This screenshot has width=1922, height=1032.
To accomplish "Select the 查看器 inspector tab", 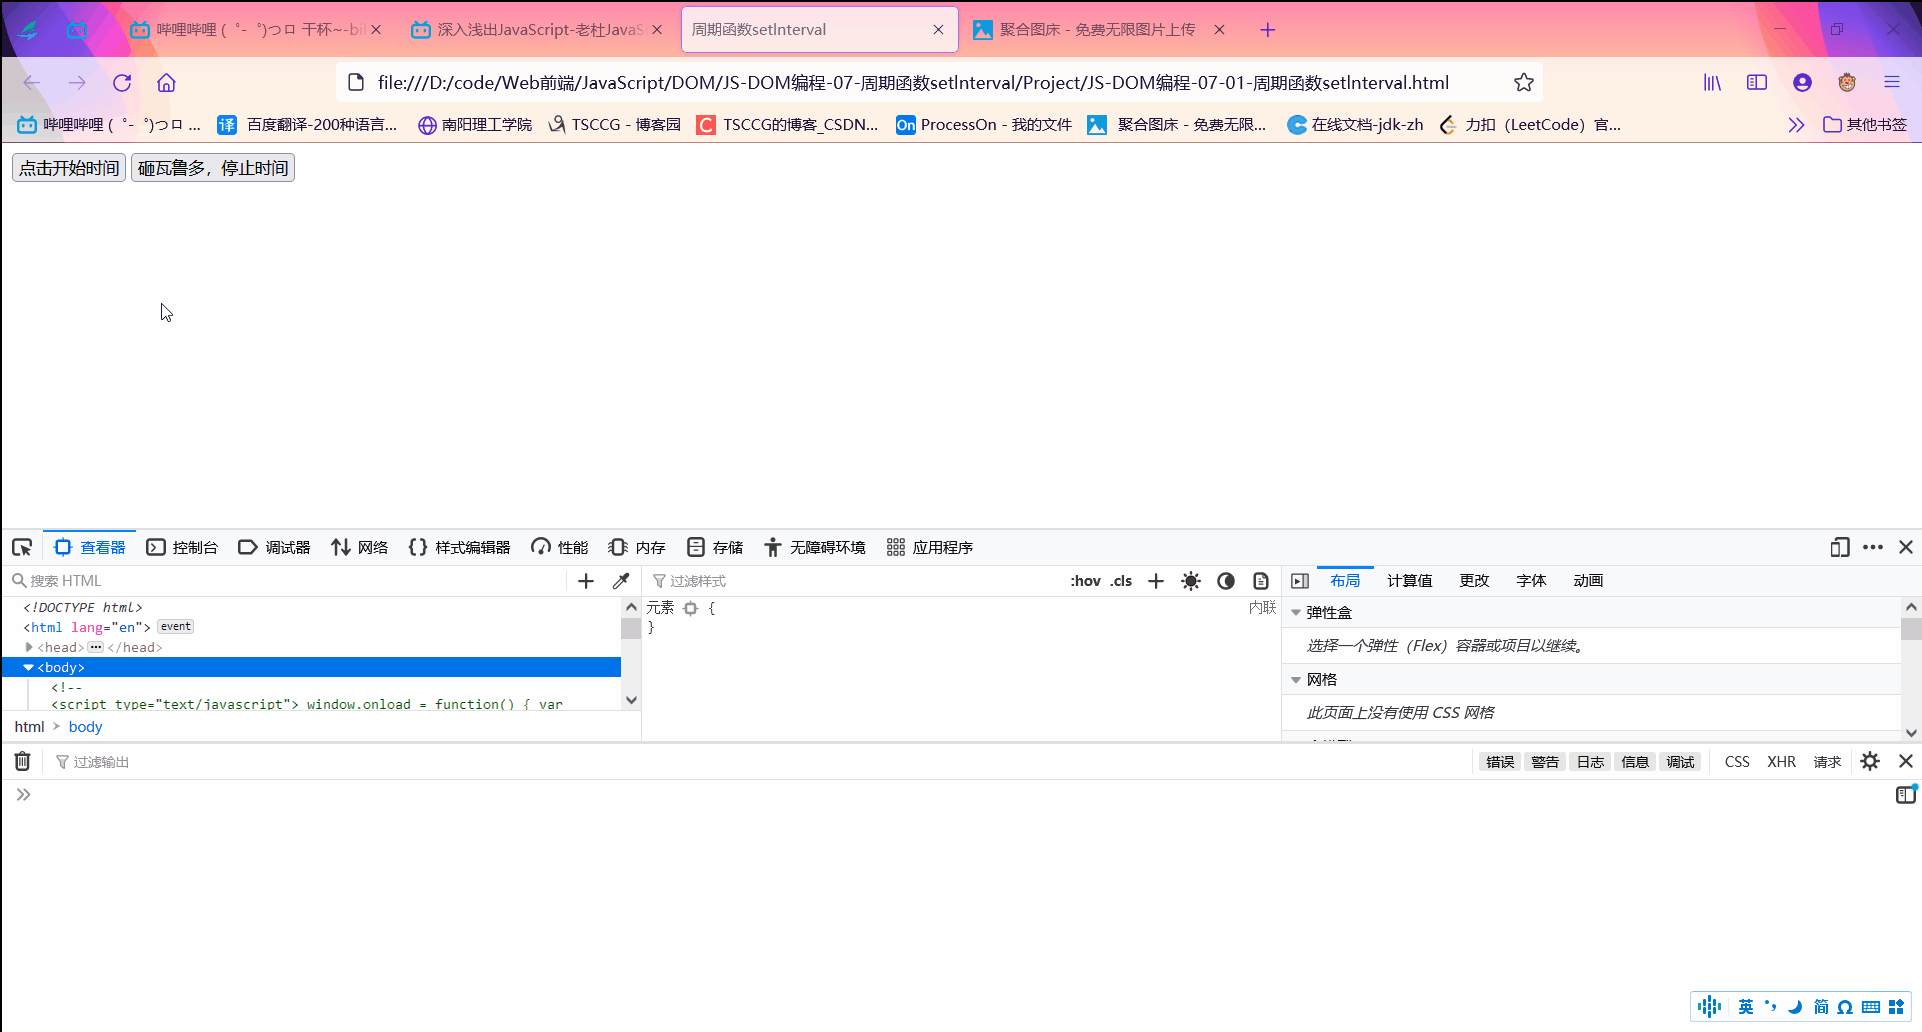I will [90, 547].
